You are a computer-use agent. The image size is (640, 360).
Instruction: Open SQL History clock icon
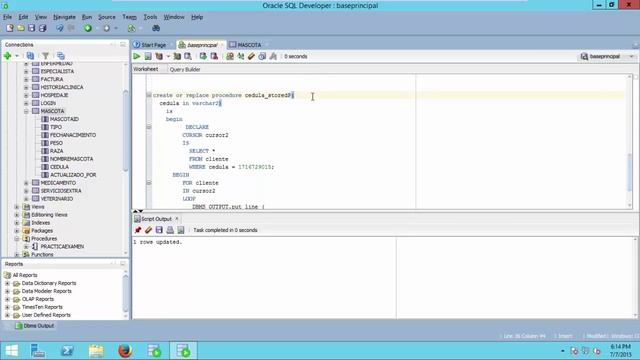[x=262, y=56]
